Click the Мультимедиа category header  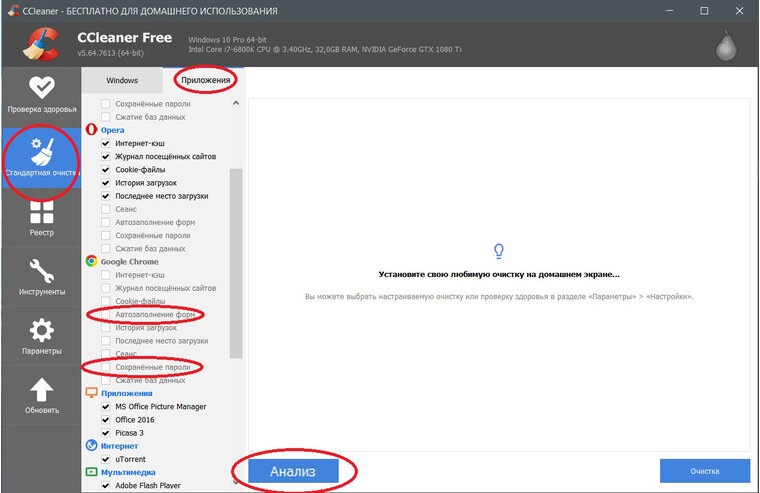tap(128, 472)
